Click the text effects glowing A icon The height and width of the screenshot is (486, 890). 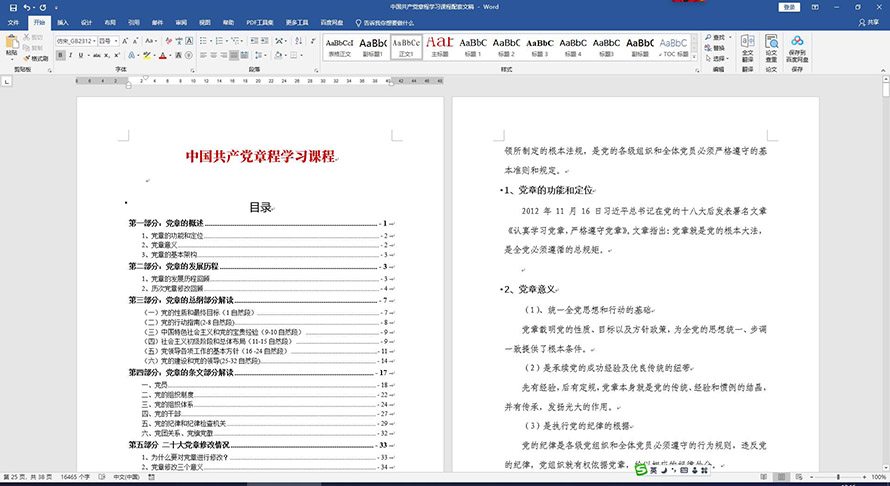point(131,55)
